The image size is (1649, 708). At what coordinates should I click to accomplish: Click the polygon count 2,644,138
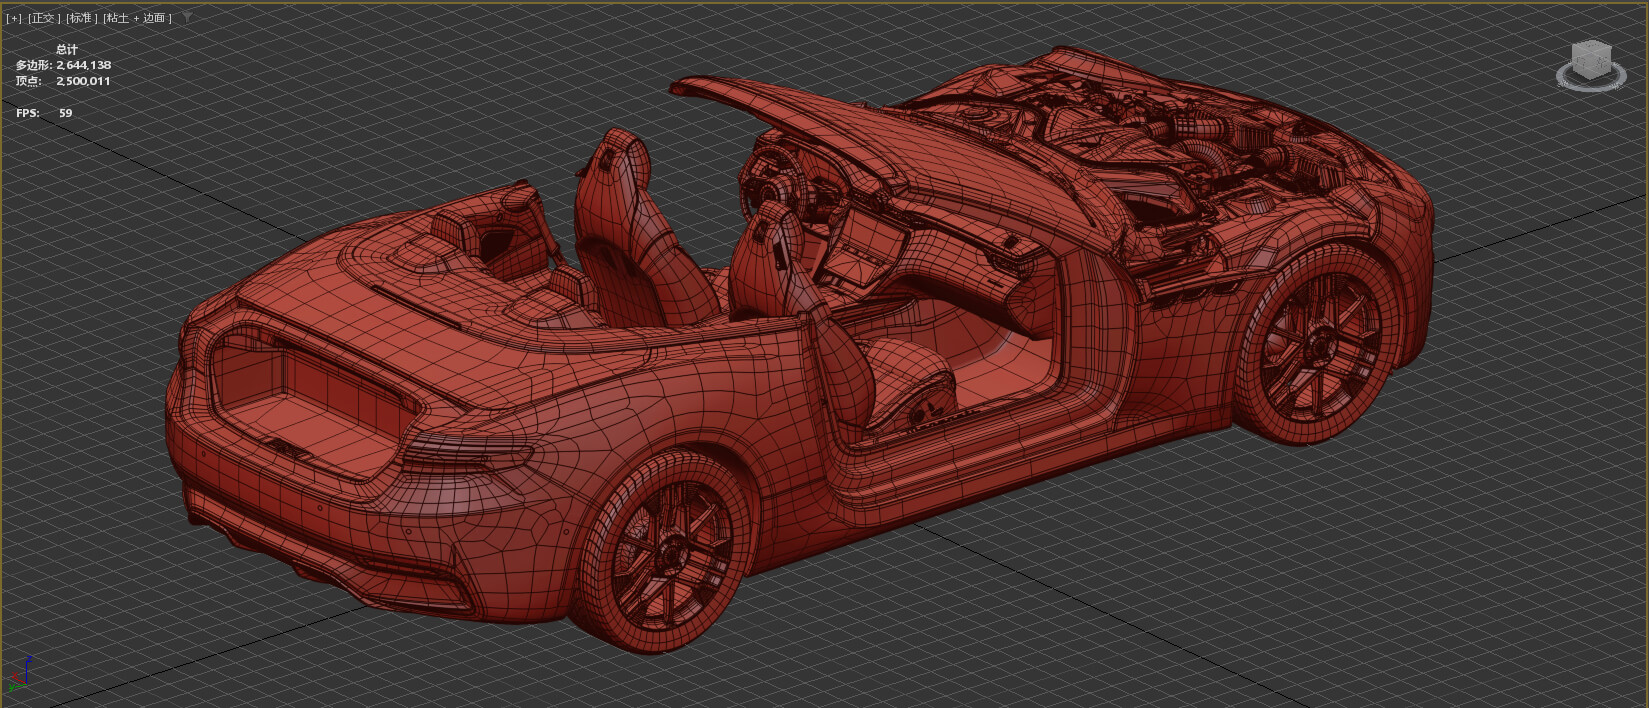[x=83, y=65]
